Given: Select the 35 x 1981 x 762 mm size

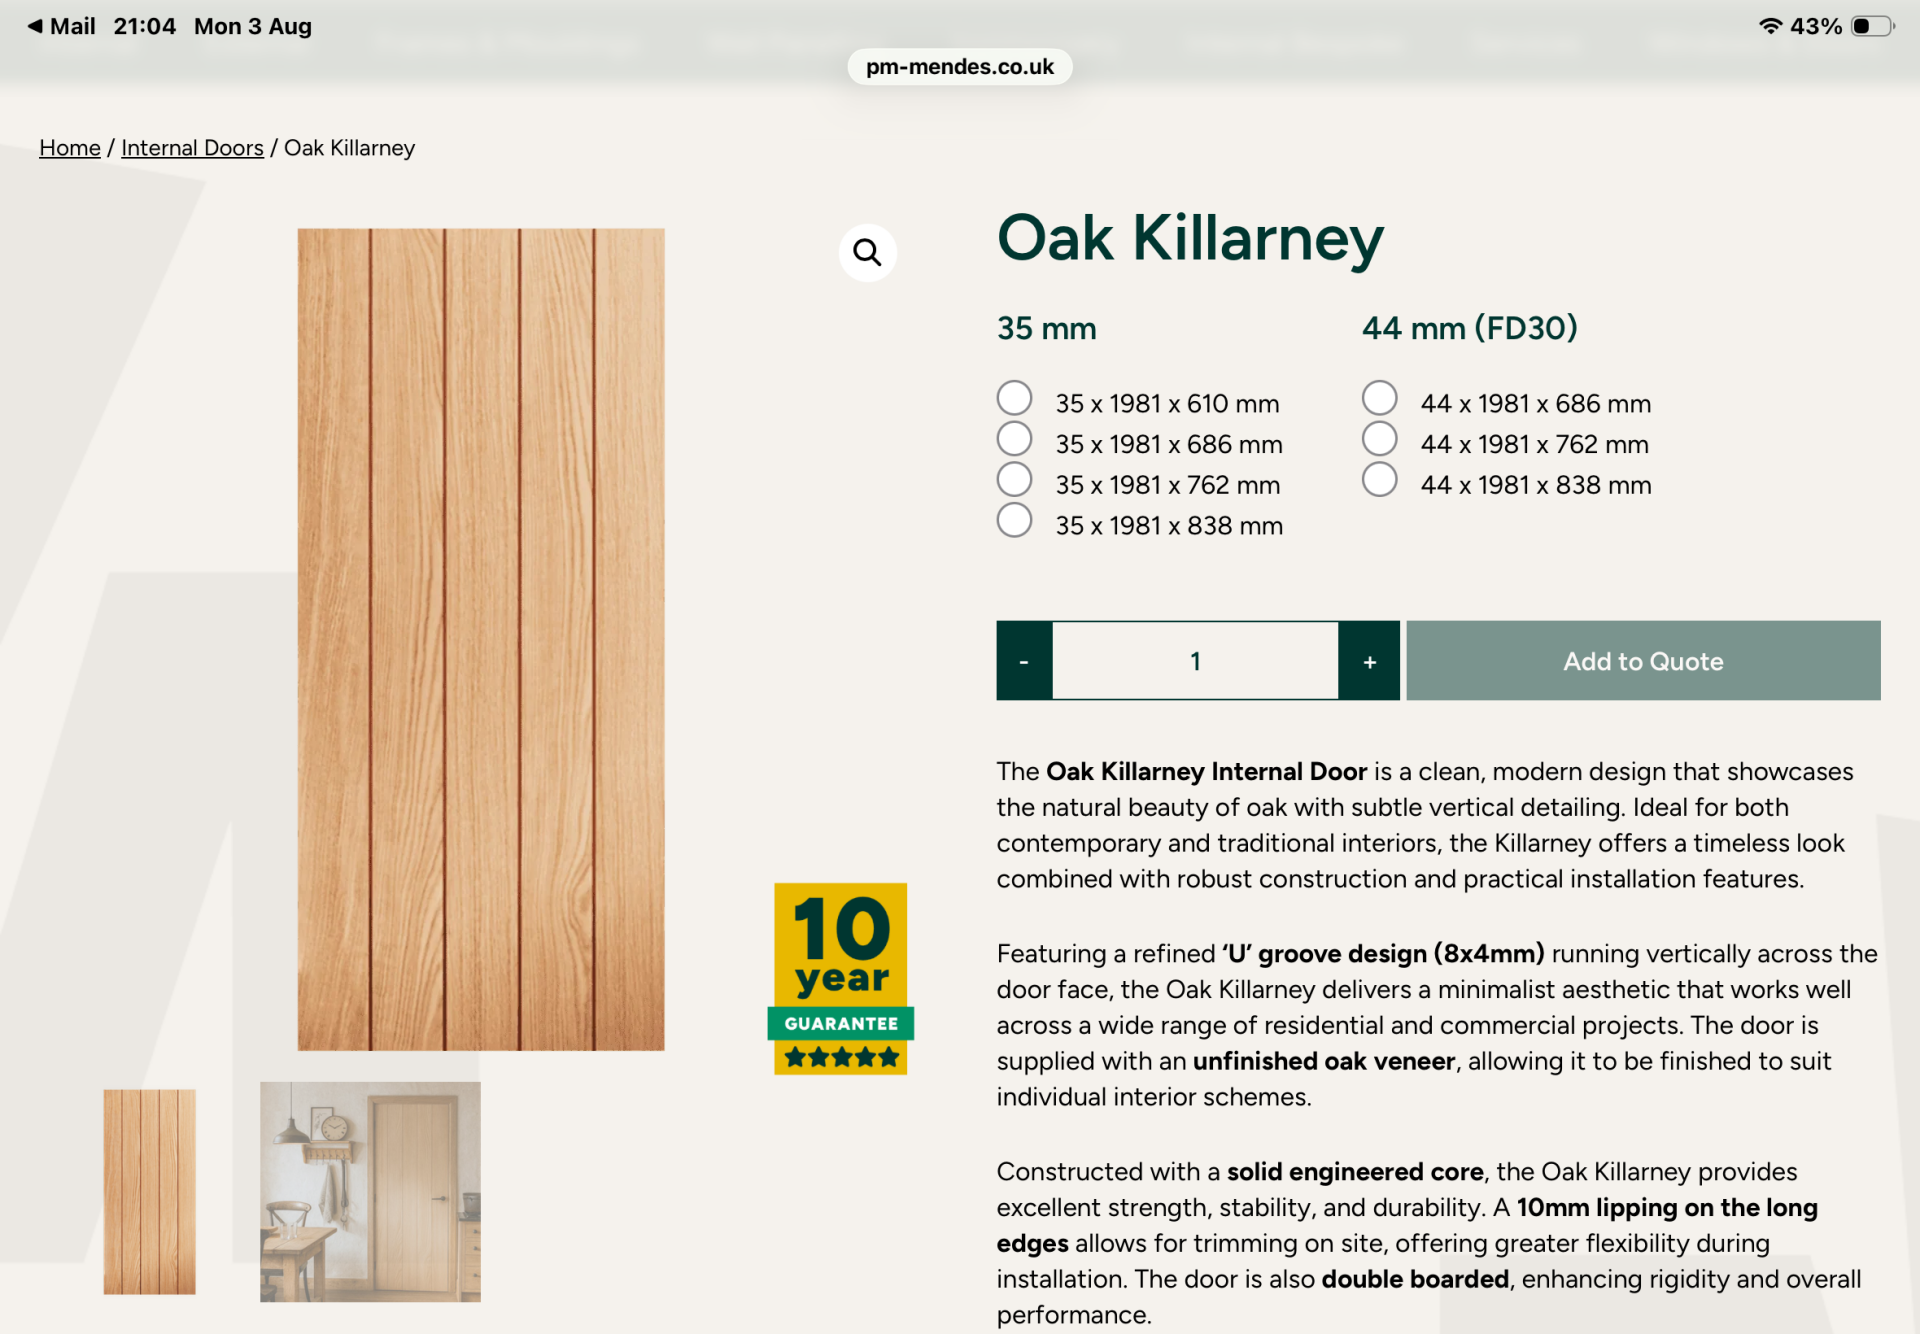Looking at the screenshot, I should pyautogui.click(x=1014, y=480).
